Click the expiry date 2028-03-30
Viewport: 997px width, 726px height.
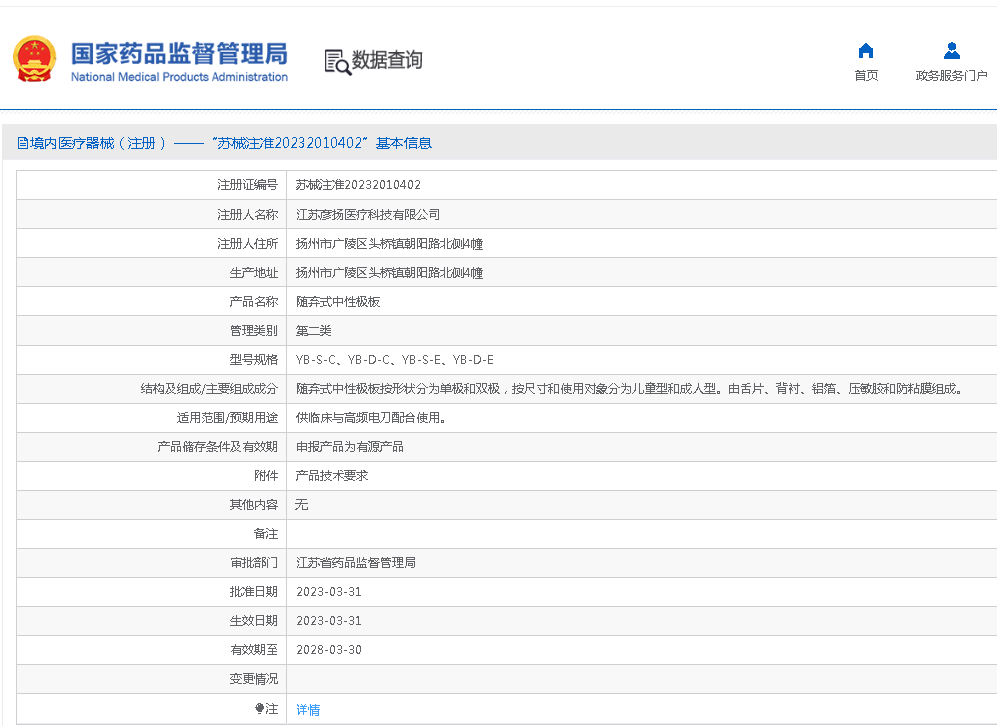329,650
